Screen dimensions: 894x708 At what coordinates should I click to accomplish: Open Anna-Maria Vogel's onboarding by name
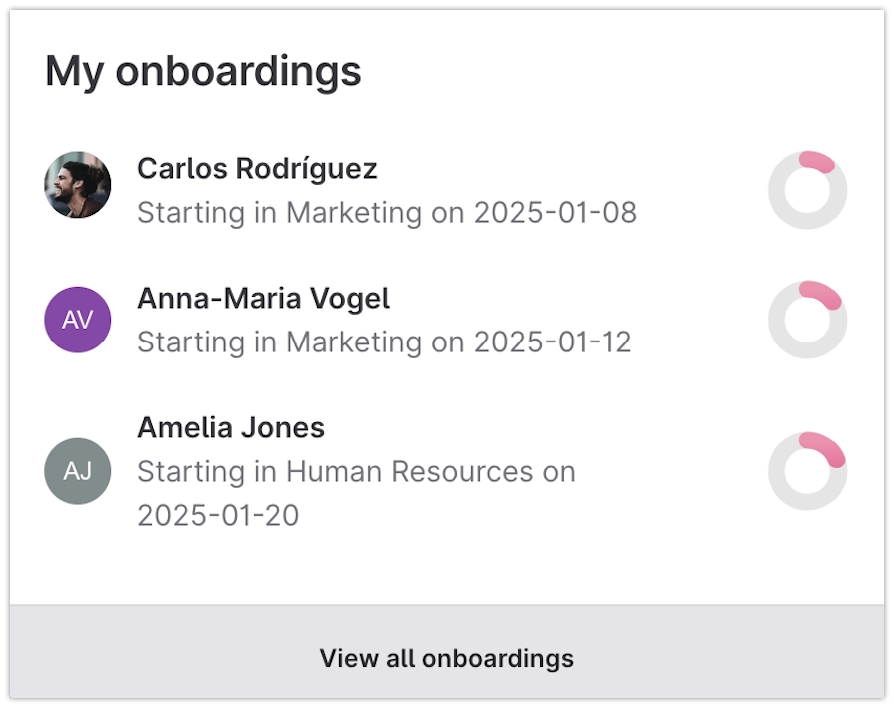[263, 298]
